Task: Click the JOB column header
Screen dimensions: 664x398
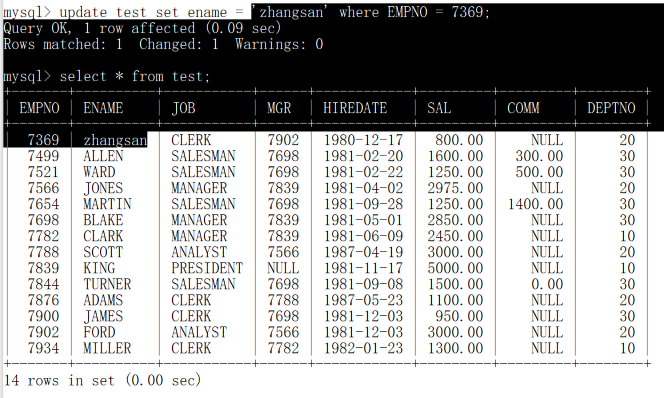Action: 183,108
